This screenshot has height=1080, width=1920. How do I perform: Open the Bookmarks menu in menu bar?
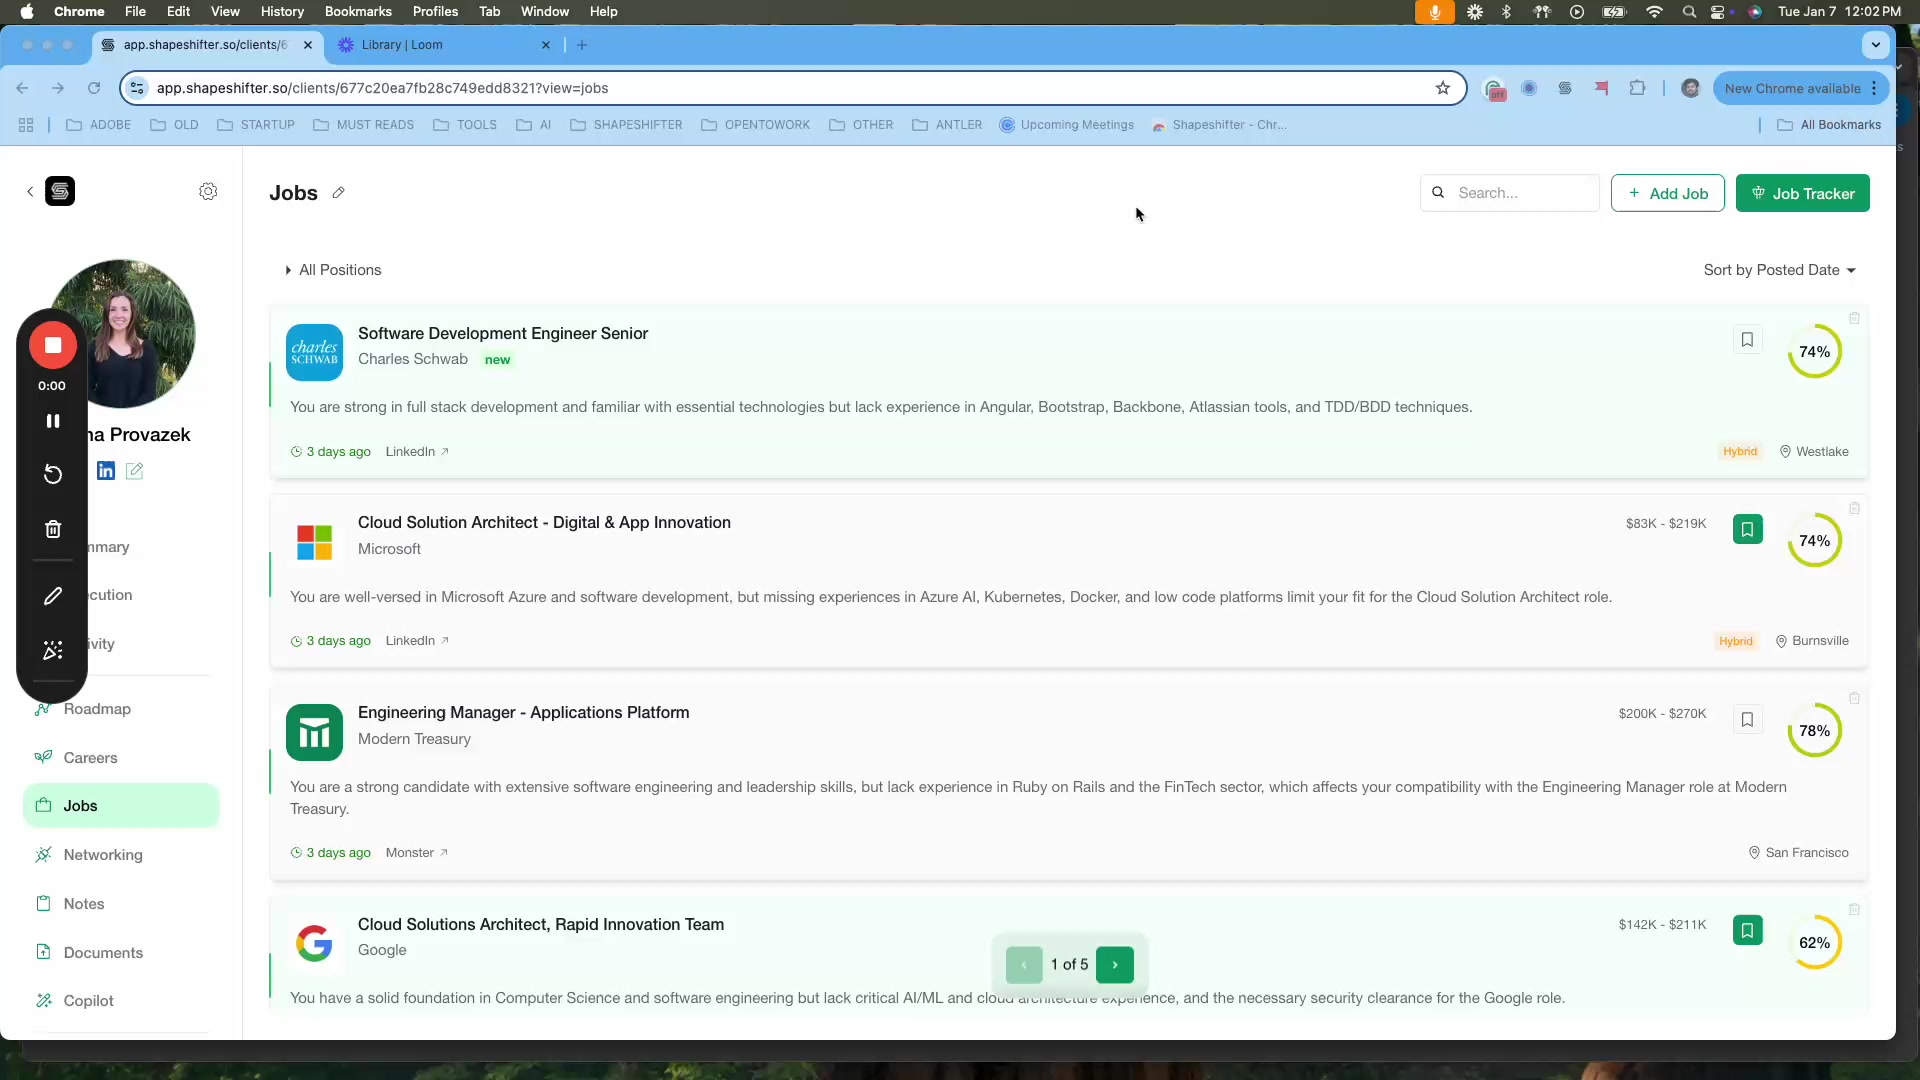[357, 11]
